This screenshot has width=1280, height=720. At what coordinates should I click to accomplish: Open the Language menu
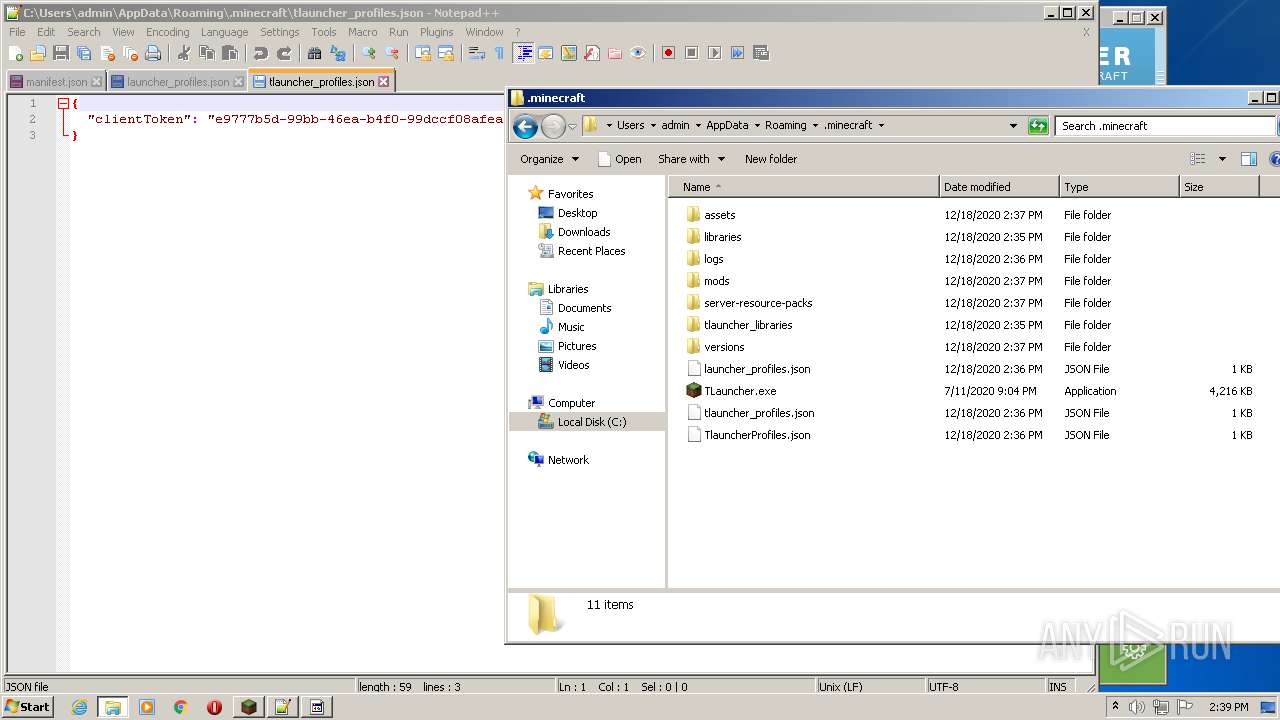[224, 32]
